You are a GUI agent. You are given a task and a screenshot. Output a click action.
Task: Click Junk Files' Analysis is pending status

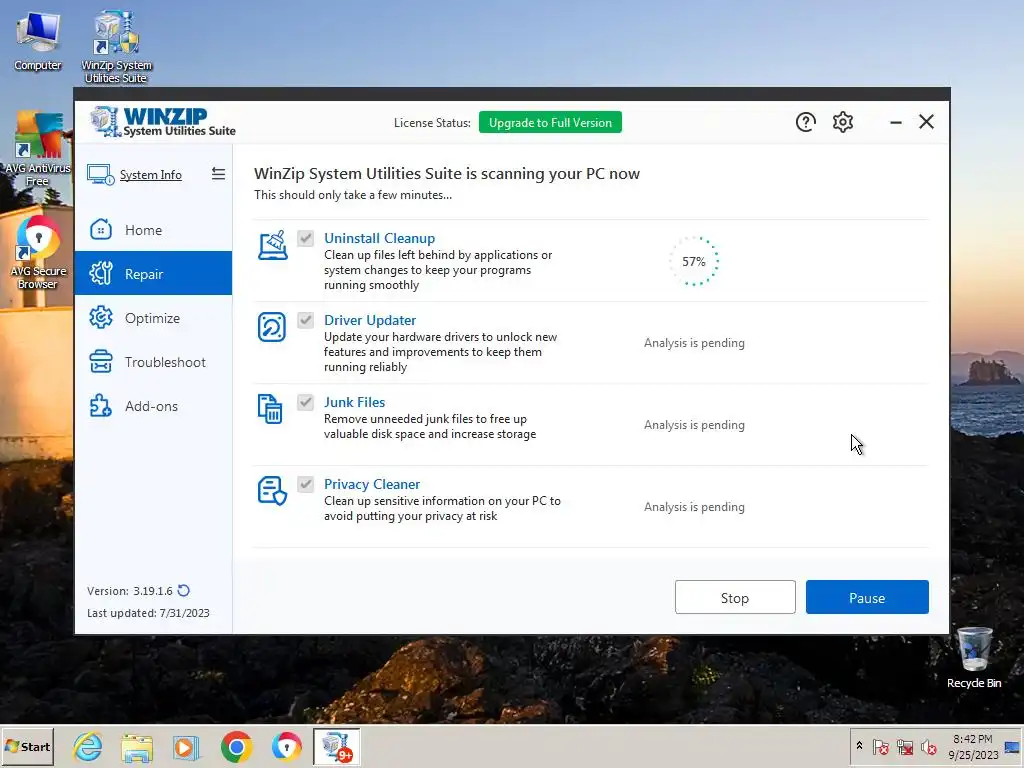pos(694,425)
